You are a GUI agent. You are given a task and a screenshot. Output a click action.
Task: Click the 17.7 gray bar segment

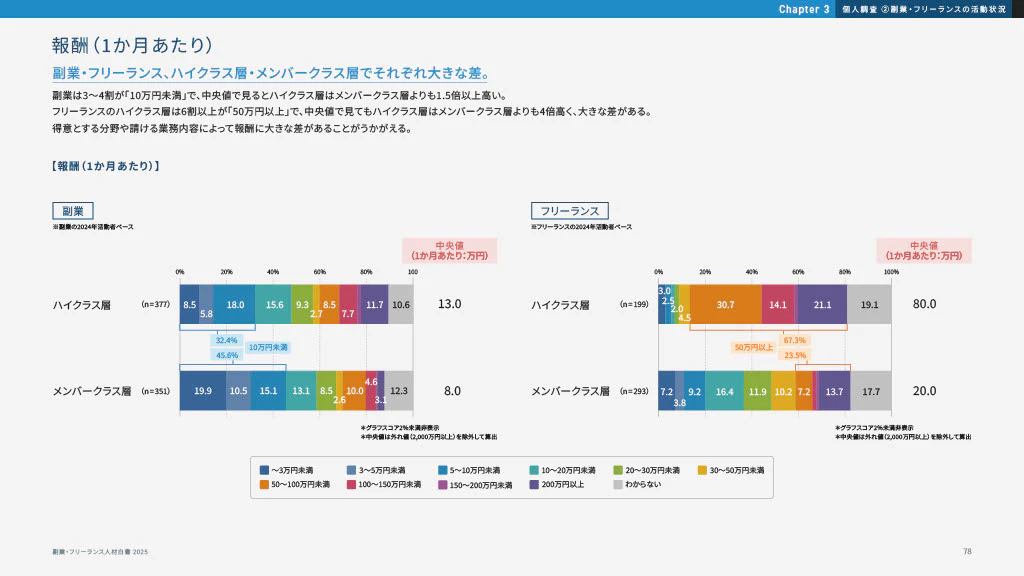coord(871,391)
